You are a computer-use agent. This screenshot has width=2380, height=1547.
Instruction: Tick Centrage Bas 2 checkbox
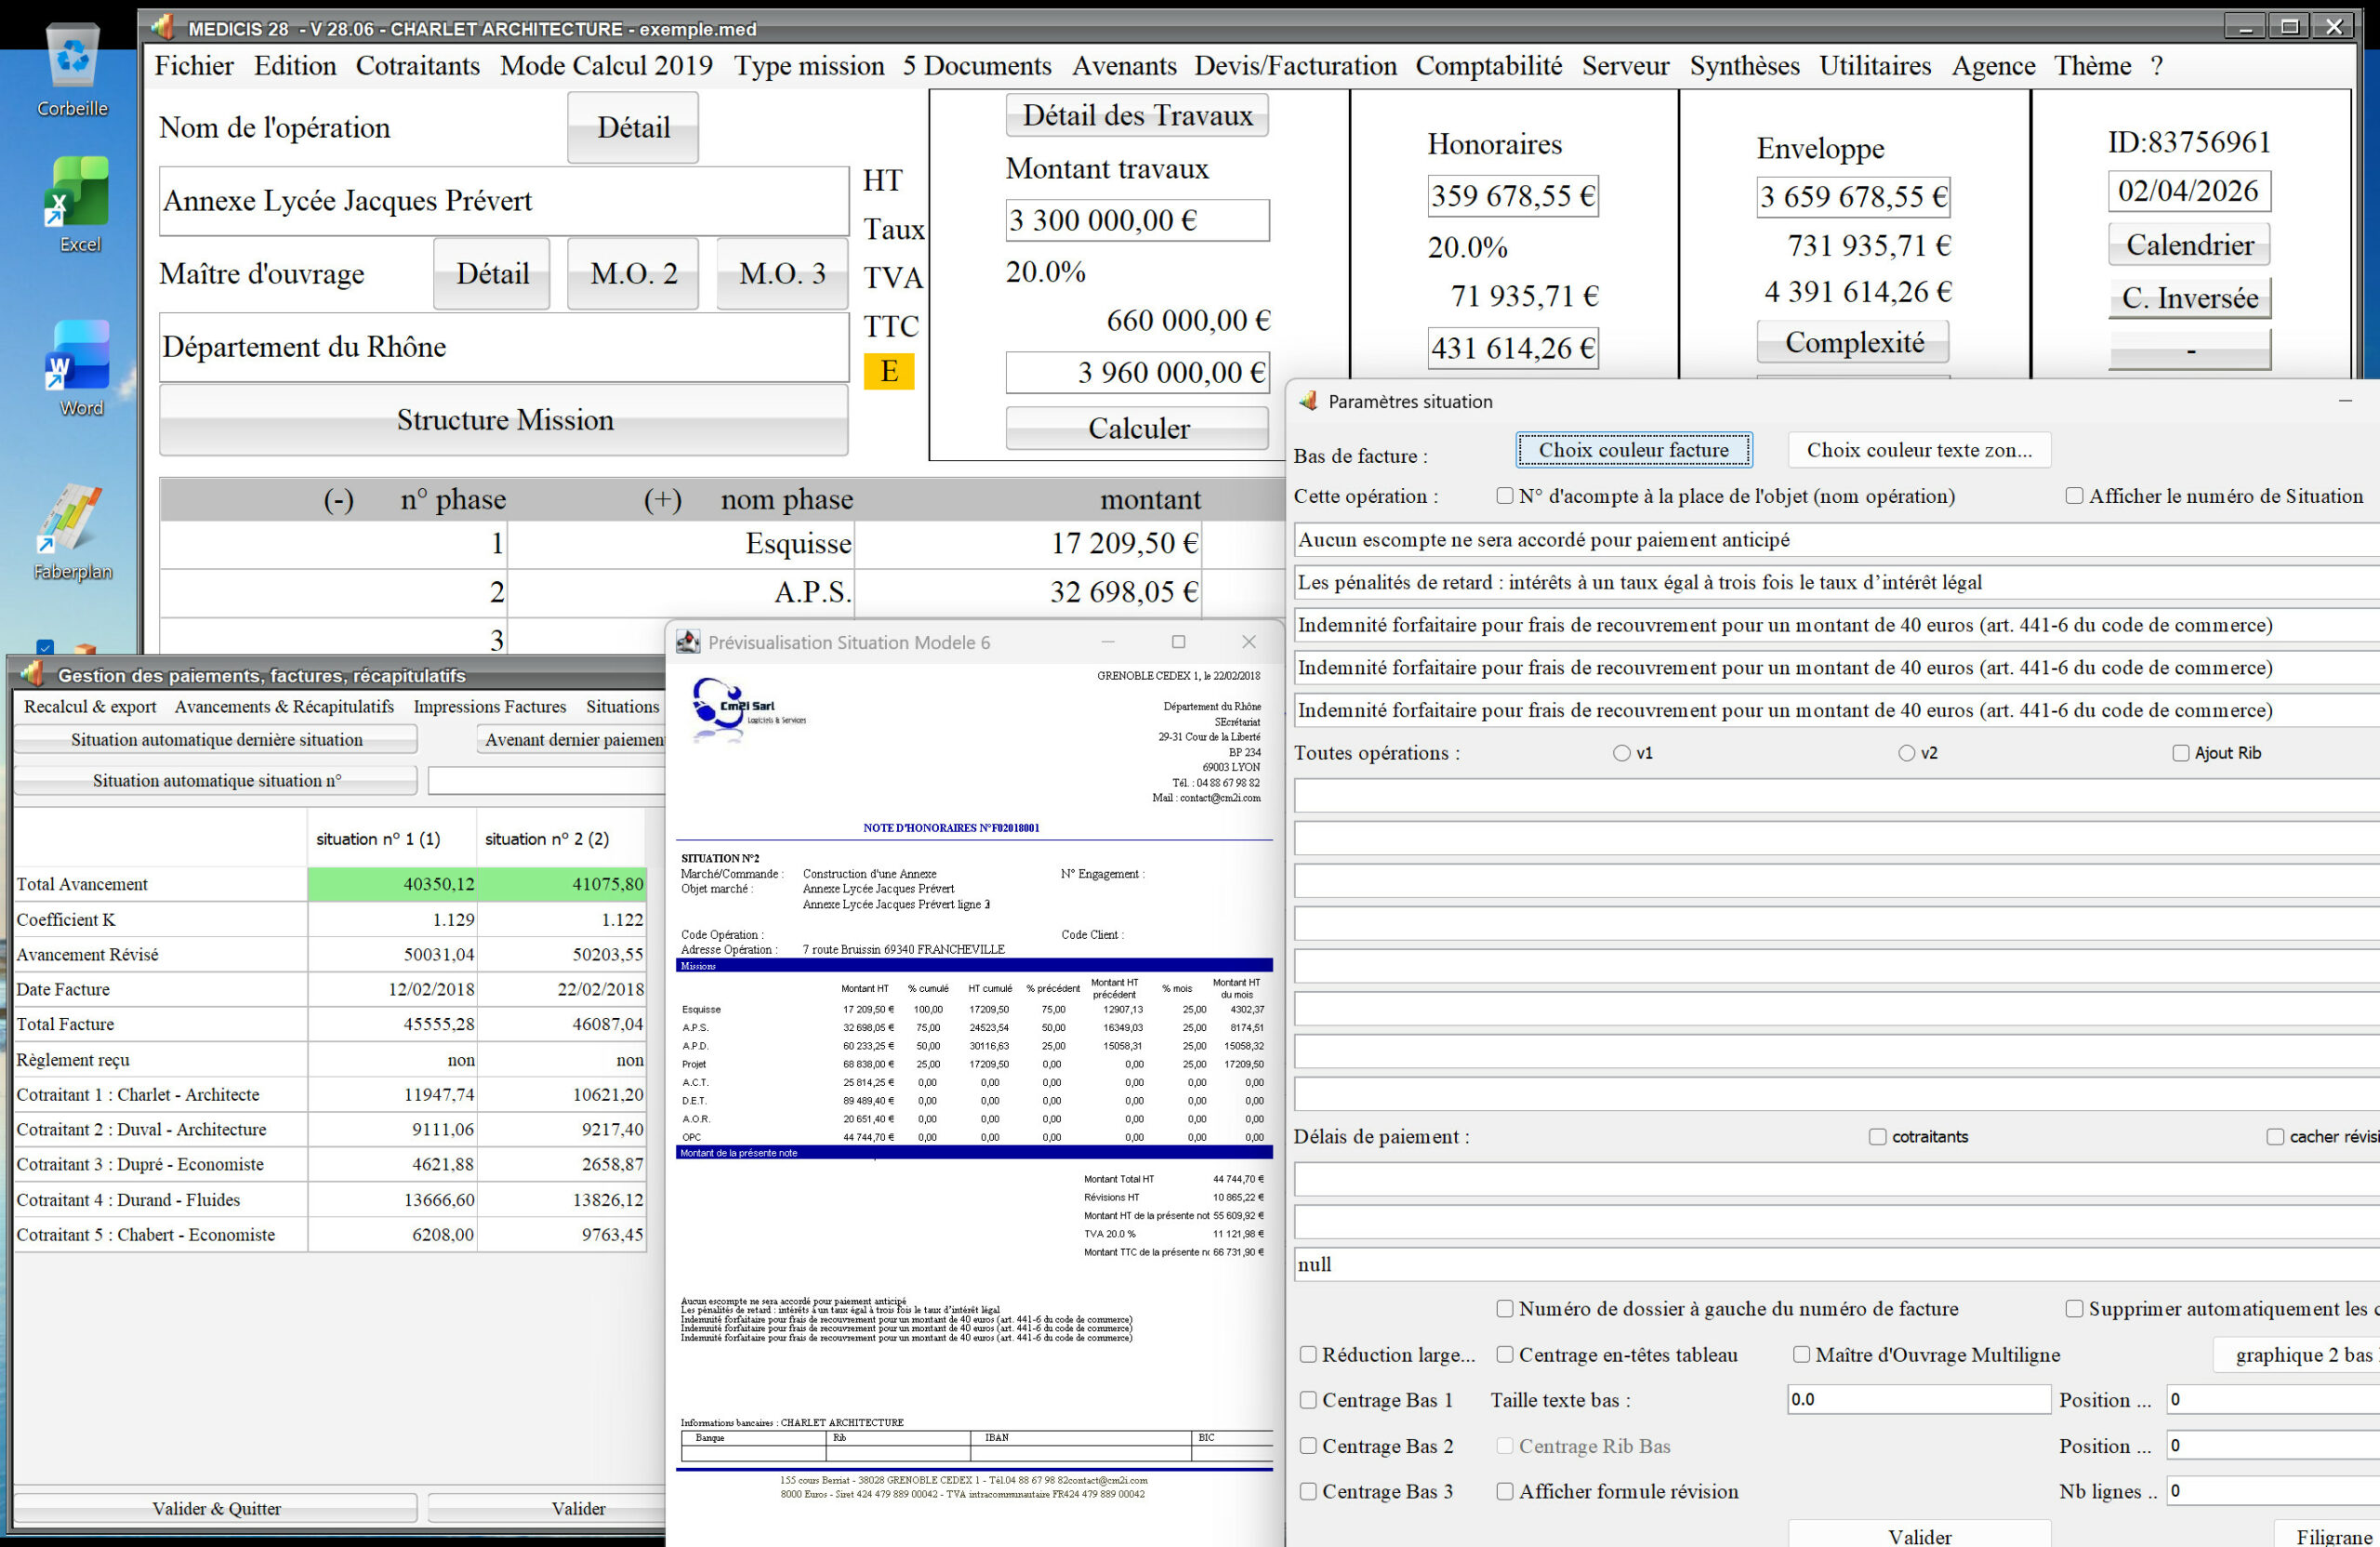point(1307,1446)
